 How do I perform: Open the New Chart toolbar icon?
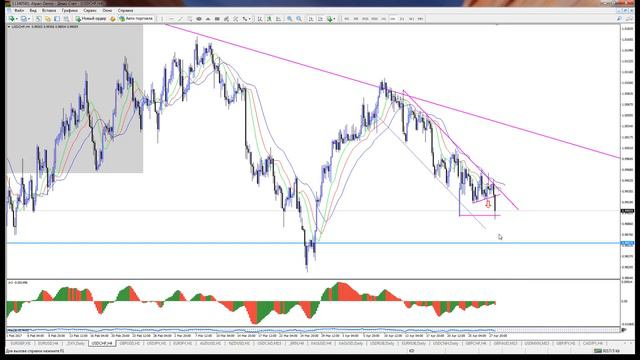[x=11, y=18]
